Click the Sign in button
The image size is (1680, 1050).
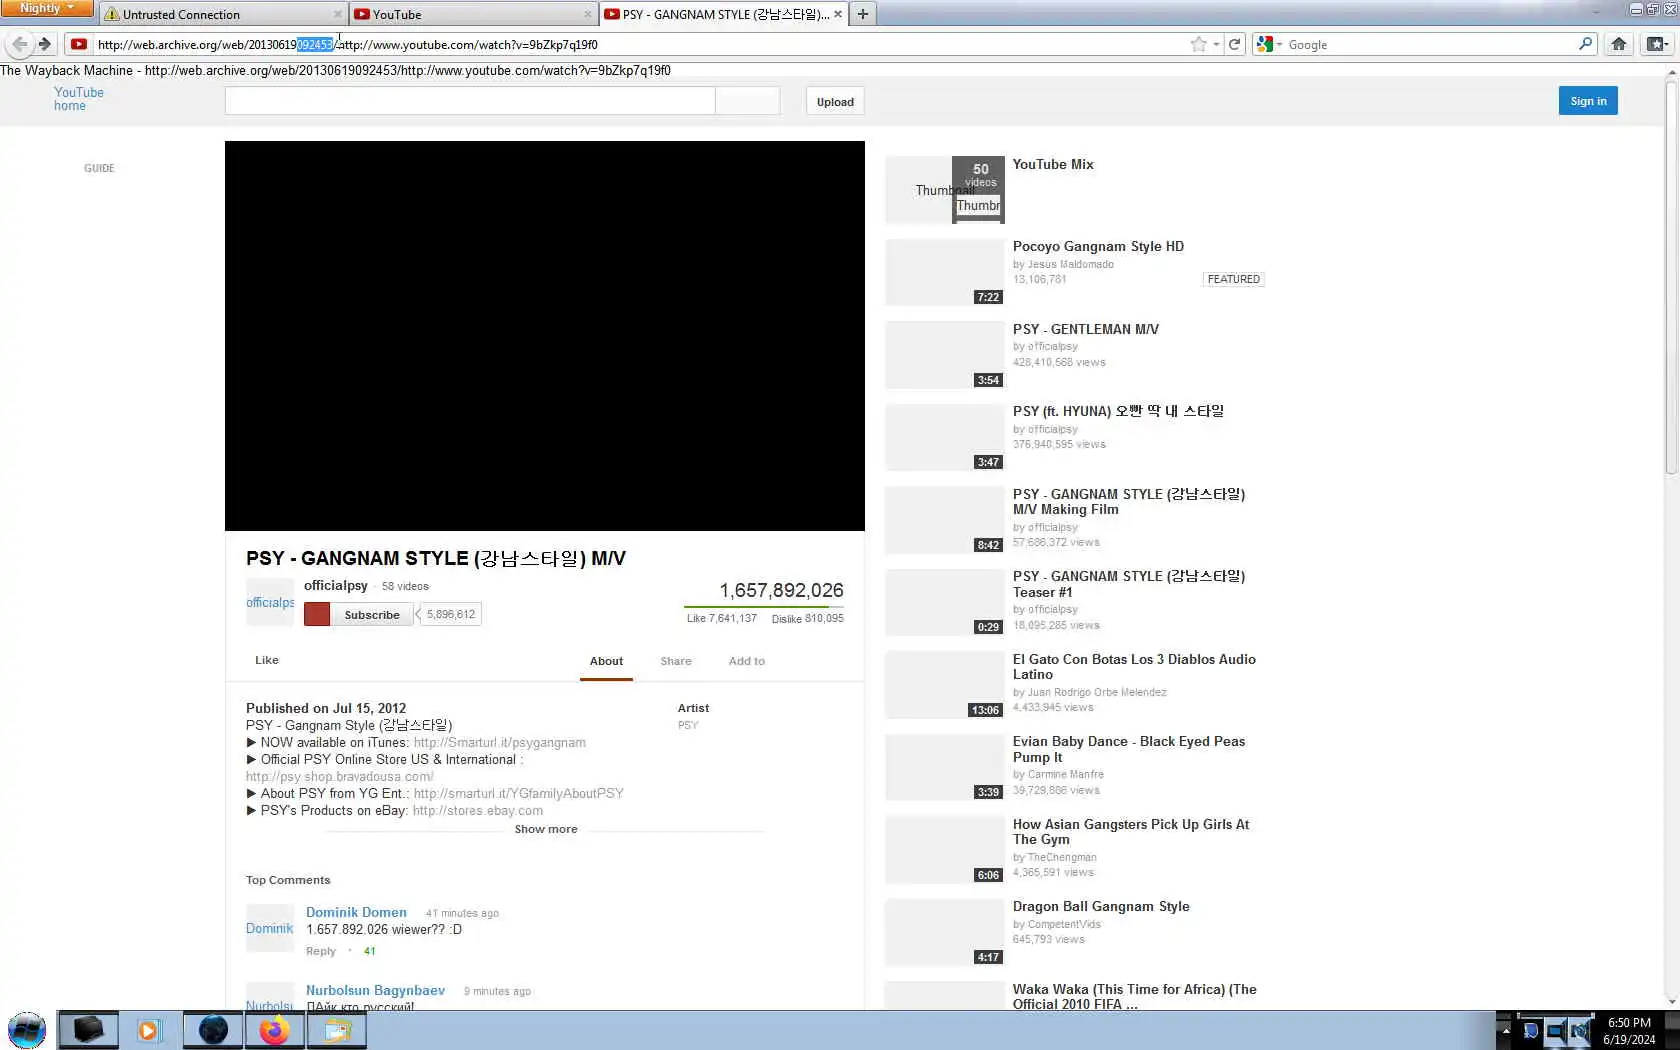[x=1588, y=101]
